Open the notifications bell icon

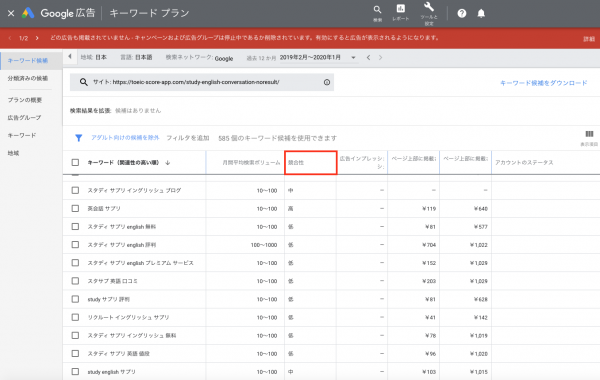481,13
